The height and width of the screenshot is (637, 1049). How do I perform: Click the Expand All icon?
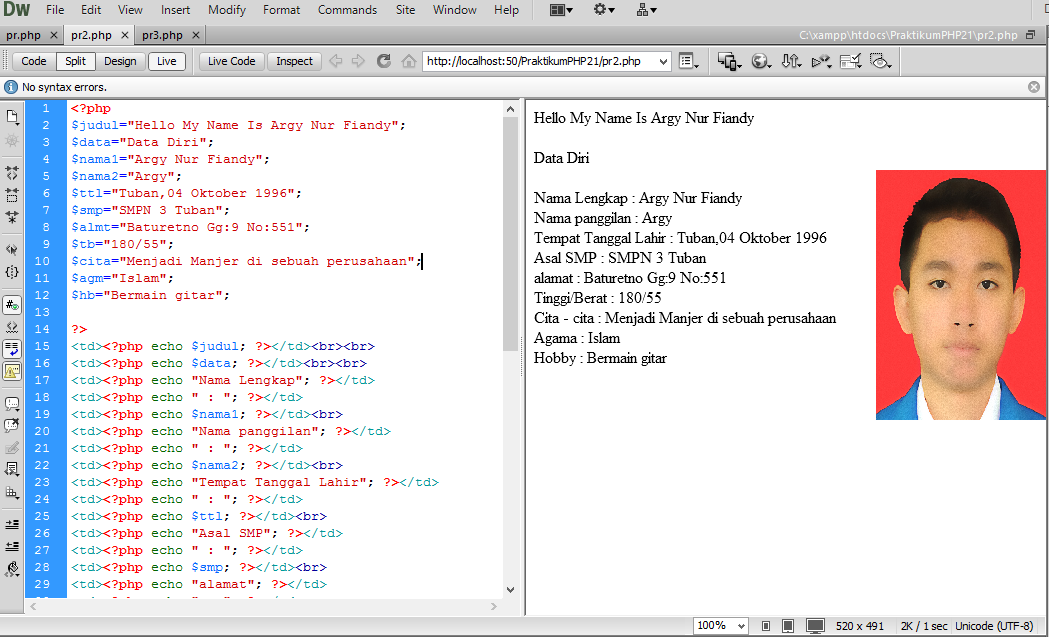[12, 217]
